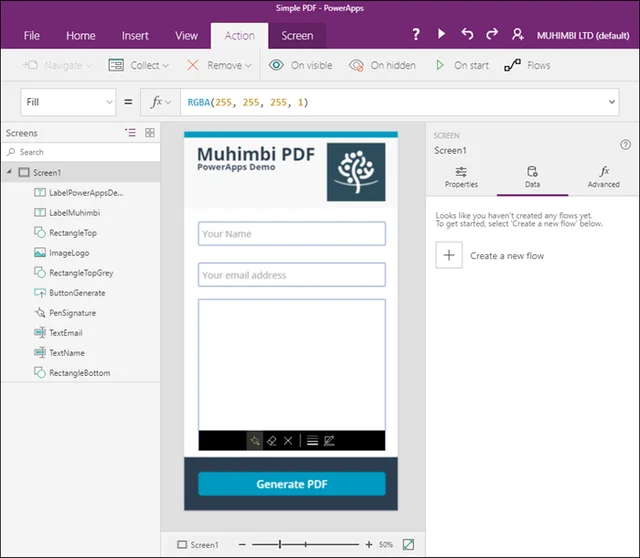
Task: Switch to the Action tab
Action: [240, 36]
